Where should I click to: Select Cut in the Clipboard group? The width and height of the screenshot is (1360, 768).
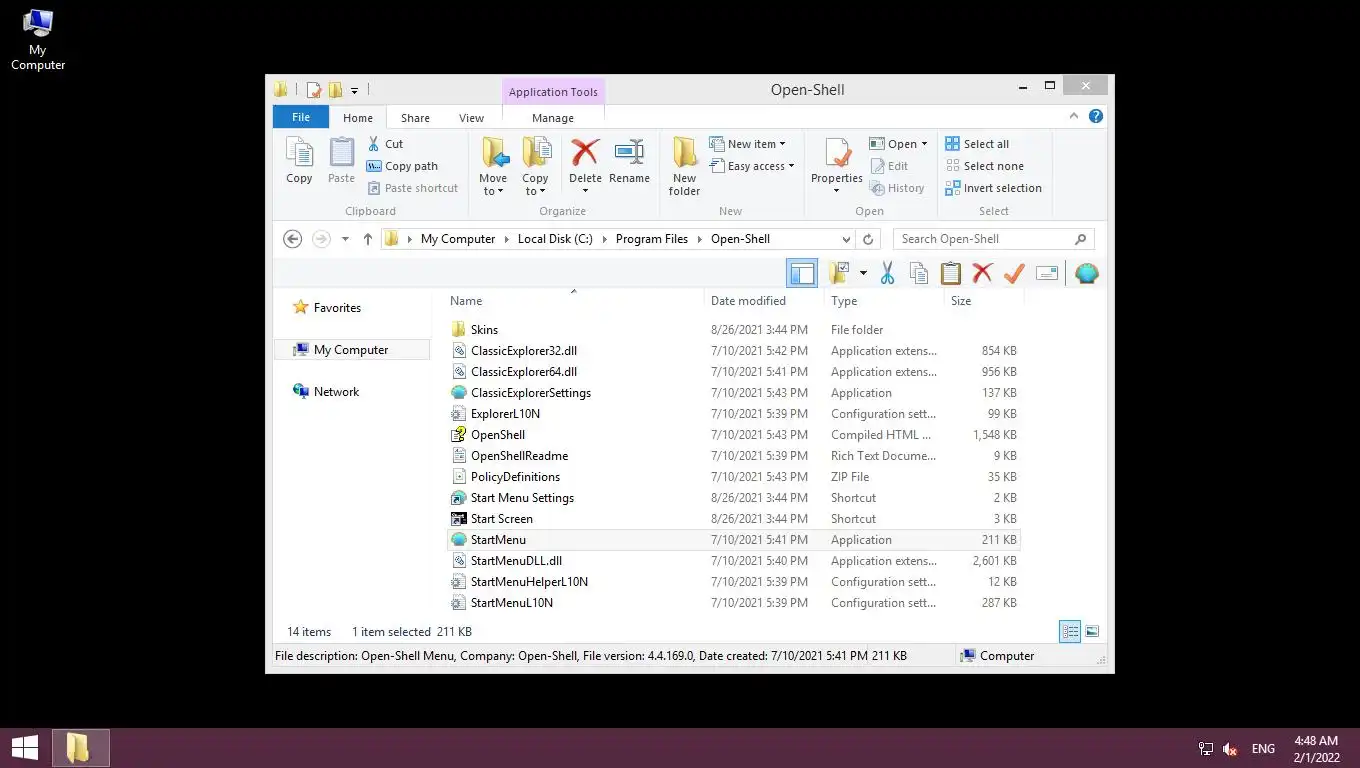385,144
